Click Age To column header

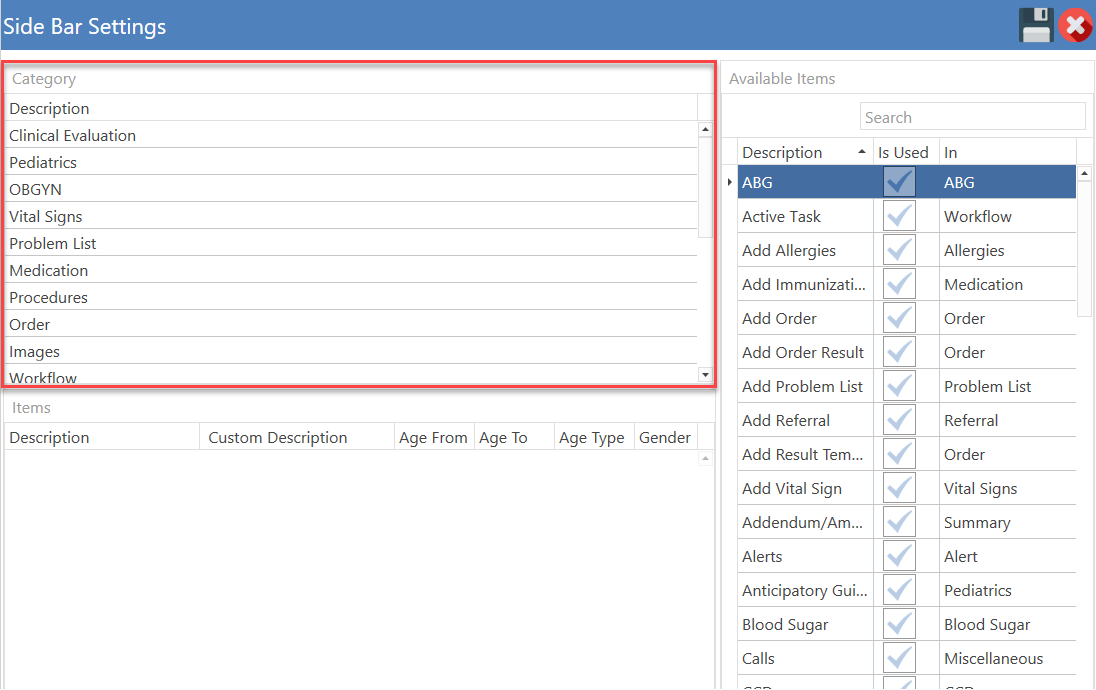click(x=514, y=437)
